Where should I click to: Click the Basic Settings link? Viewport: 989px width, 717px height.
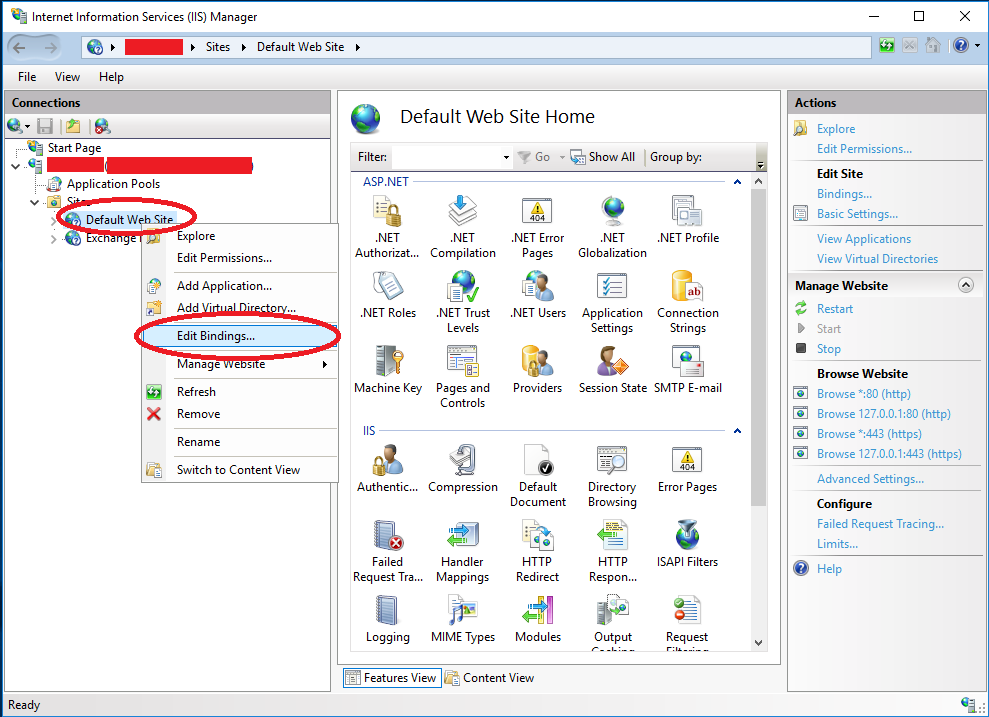click(x=857, y=214)
